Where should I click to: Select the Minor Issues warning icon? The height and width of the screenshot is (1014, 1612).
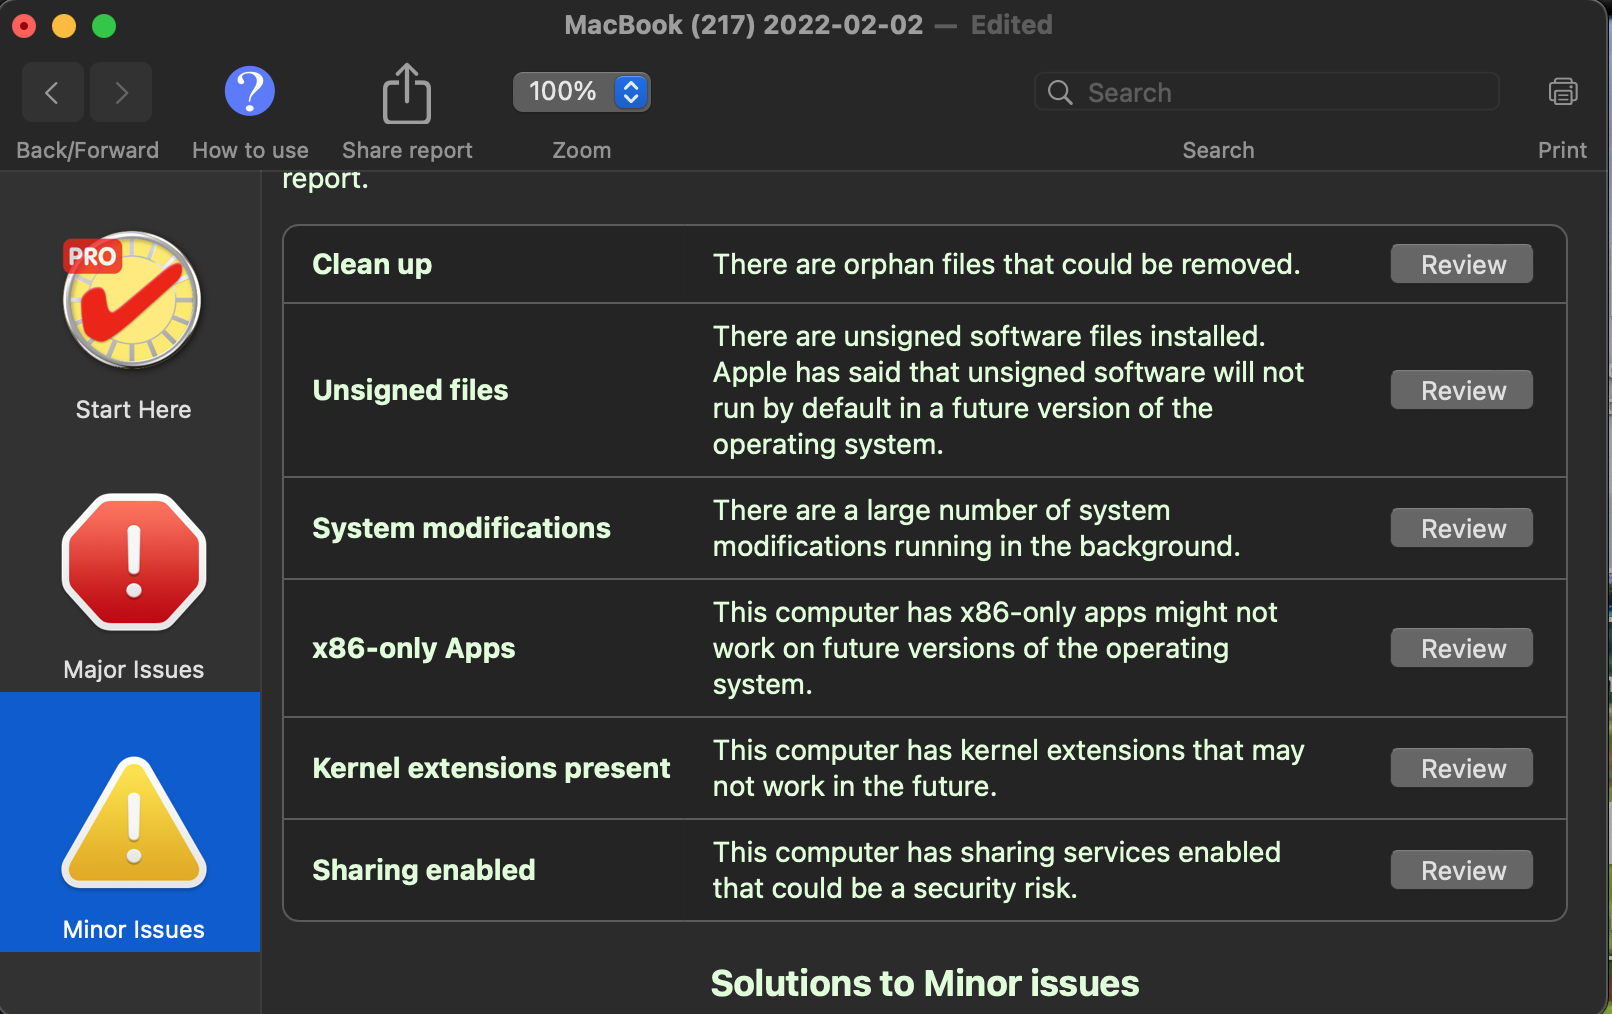[x=134, y=825]
